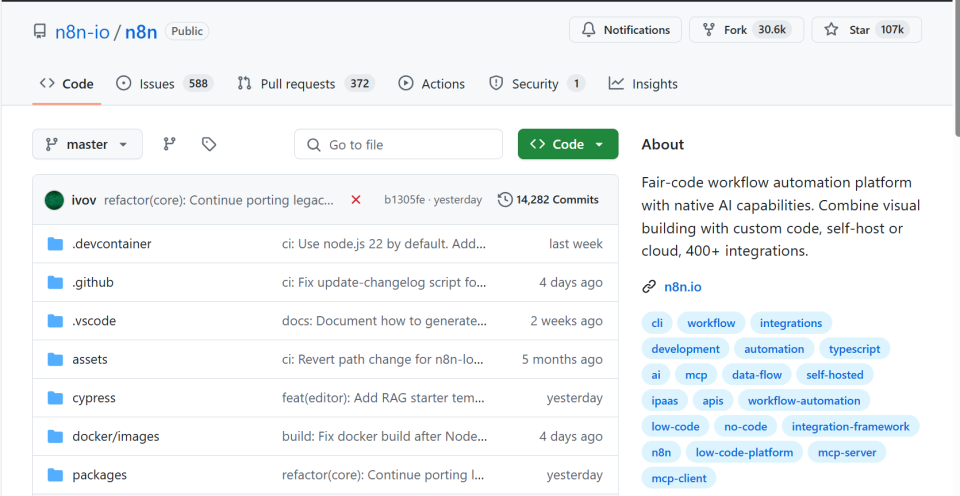Open commit 'build: Fix docker build after Node'

coord(384,437)
